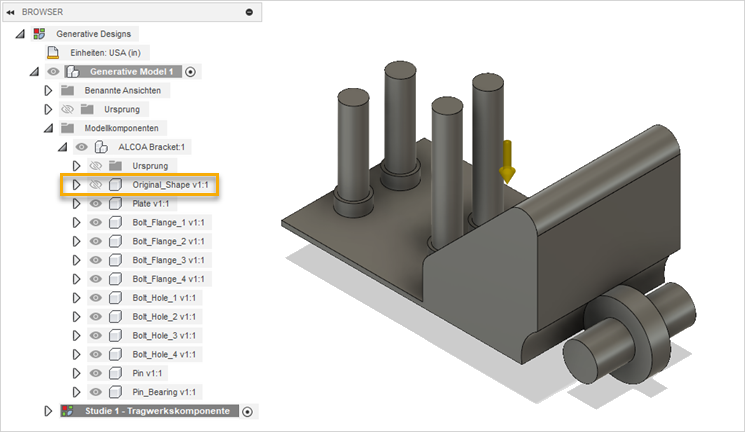Expand the Original_Shape v1:1 node
This screenshot has width=745, height=432.
(x=76, y=184)
